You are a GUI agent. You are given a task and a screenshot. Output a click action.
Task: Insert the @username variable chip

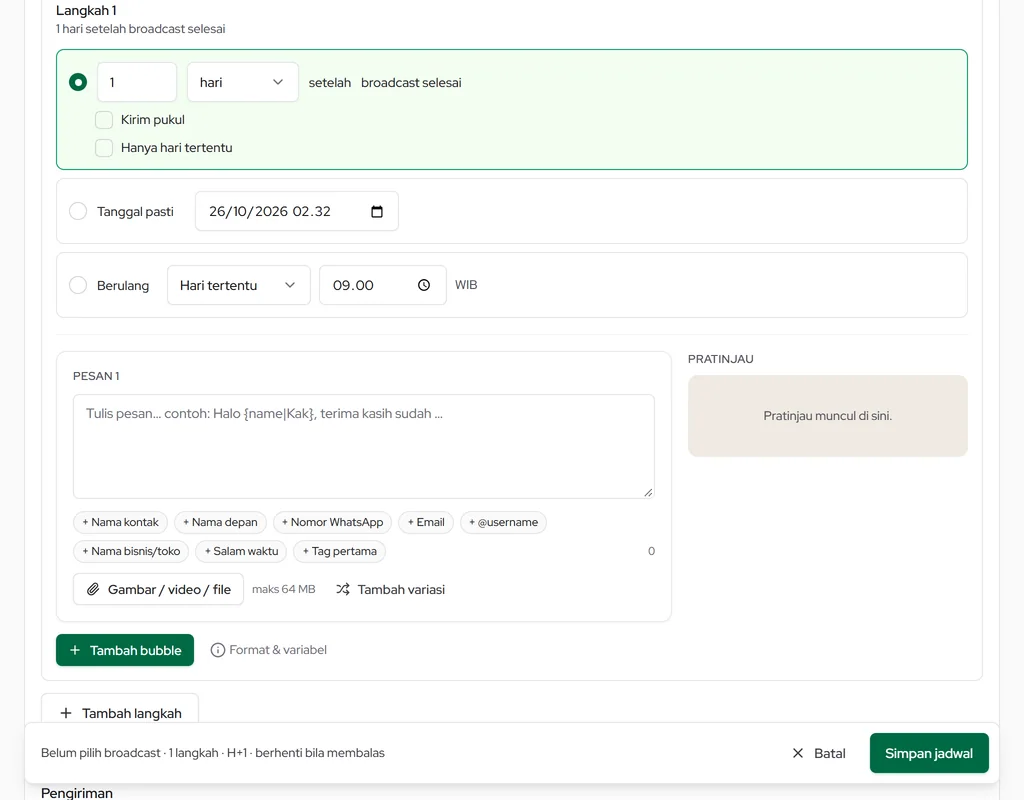[504, 522]
